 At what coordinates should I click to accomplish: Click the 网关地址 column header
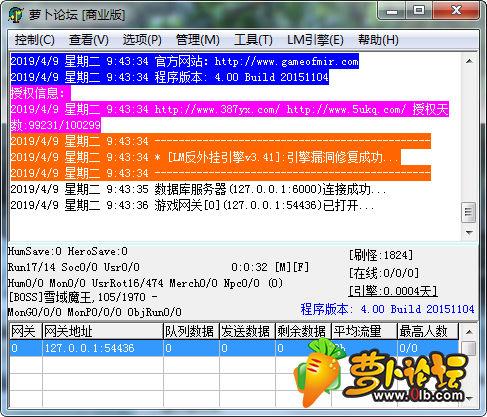pyautogui.click(x=103, y=331)
